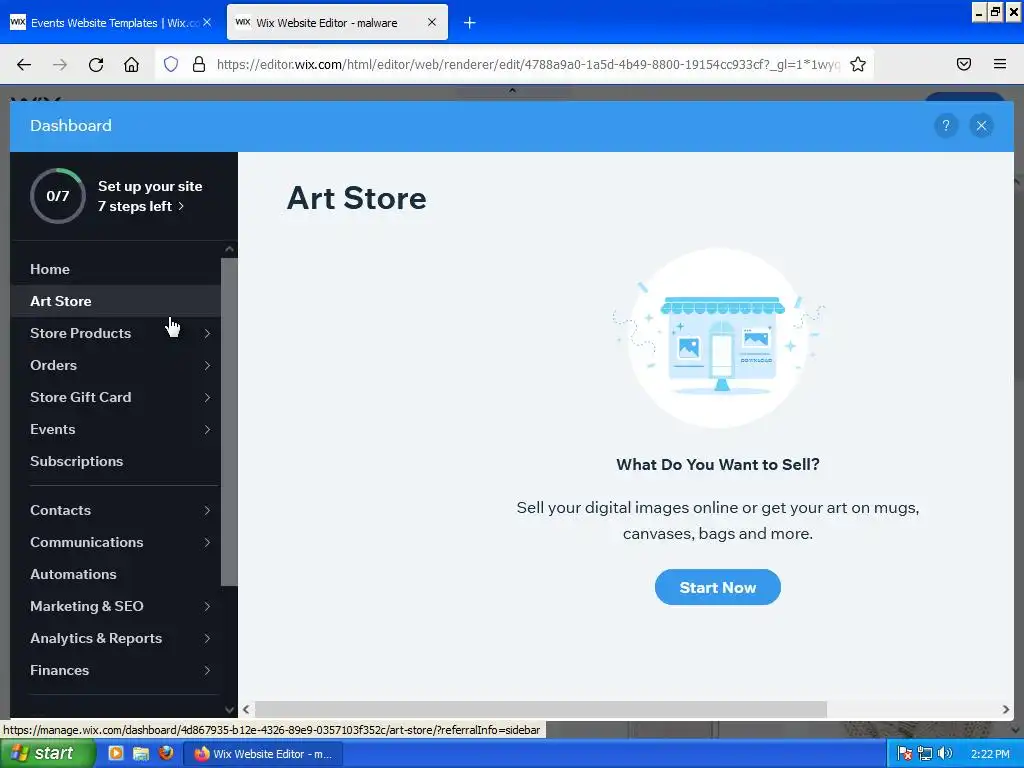Open Home in the dashboard sidebar
This screenshot has height=768, width=1024.
coord(116,269)
